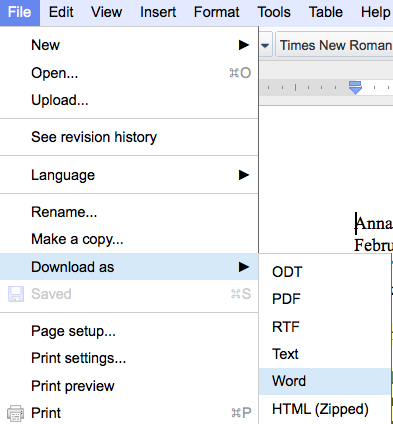Expand the Language submenu
Screen dimensions: 393x424
[129, 175]
